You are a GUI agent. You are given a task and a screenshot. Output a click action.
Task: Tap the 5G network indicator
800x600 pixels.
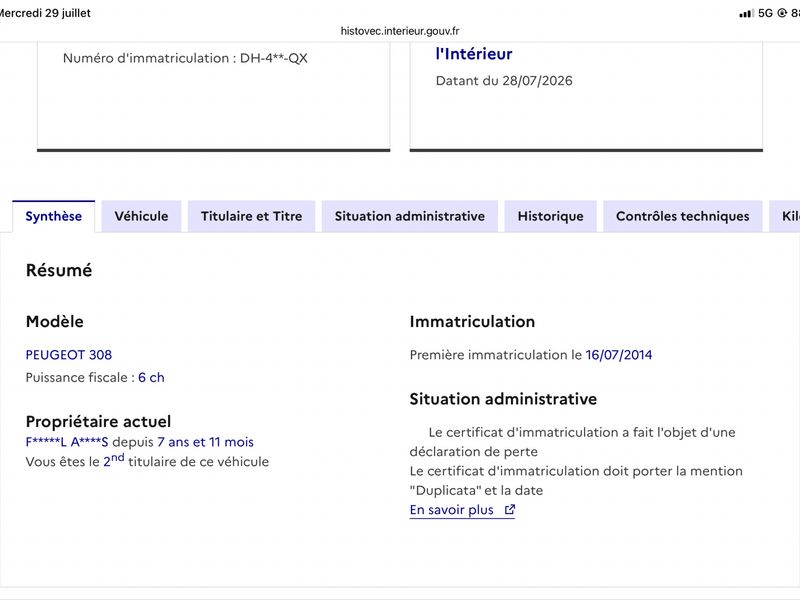pyautogui.click(x=765, y=13)
